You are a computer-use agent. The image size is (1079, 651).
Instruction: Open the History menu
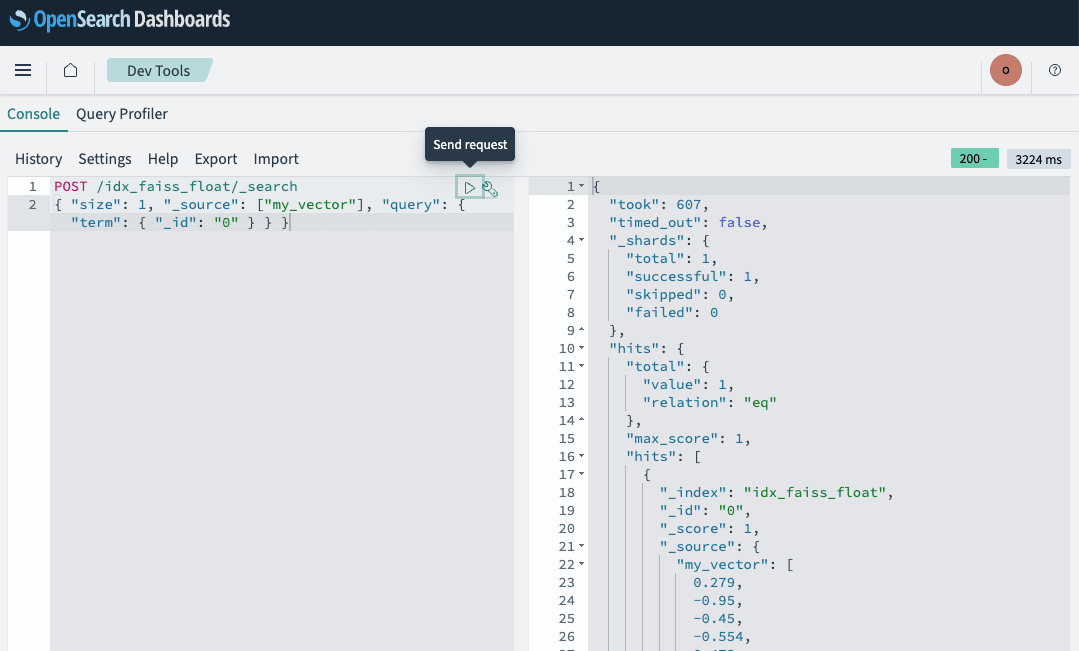pos(39,159)
